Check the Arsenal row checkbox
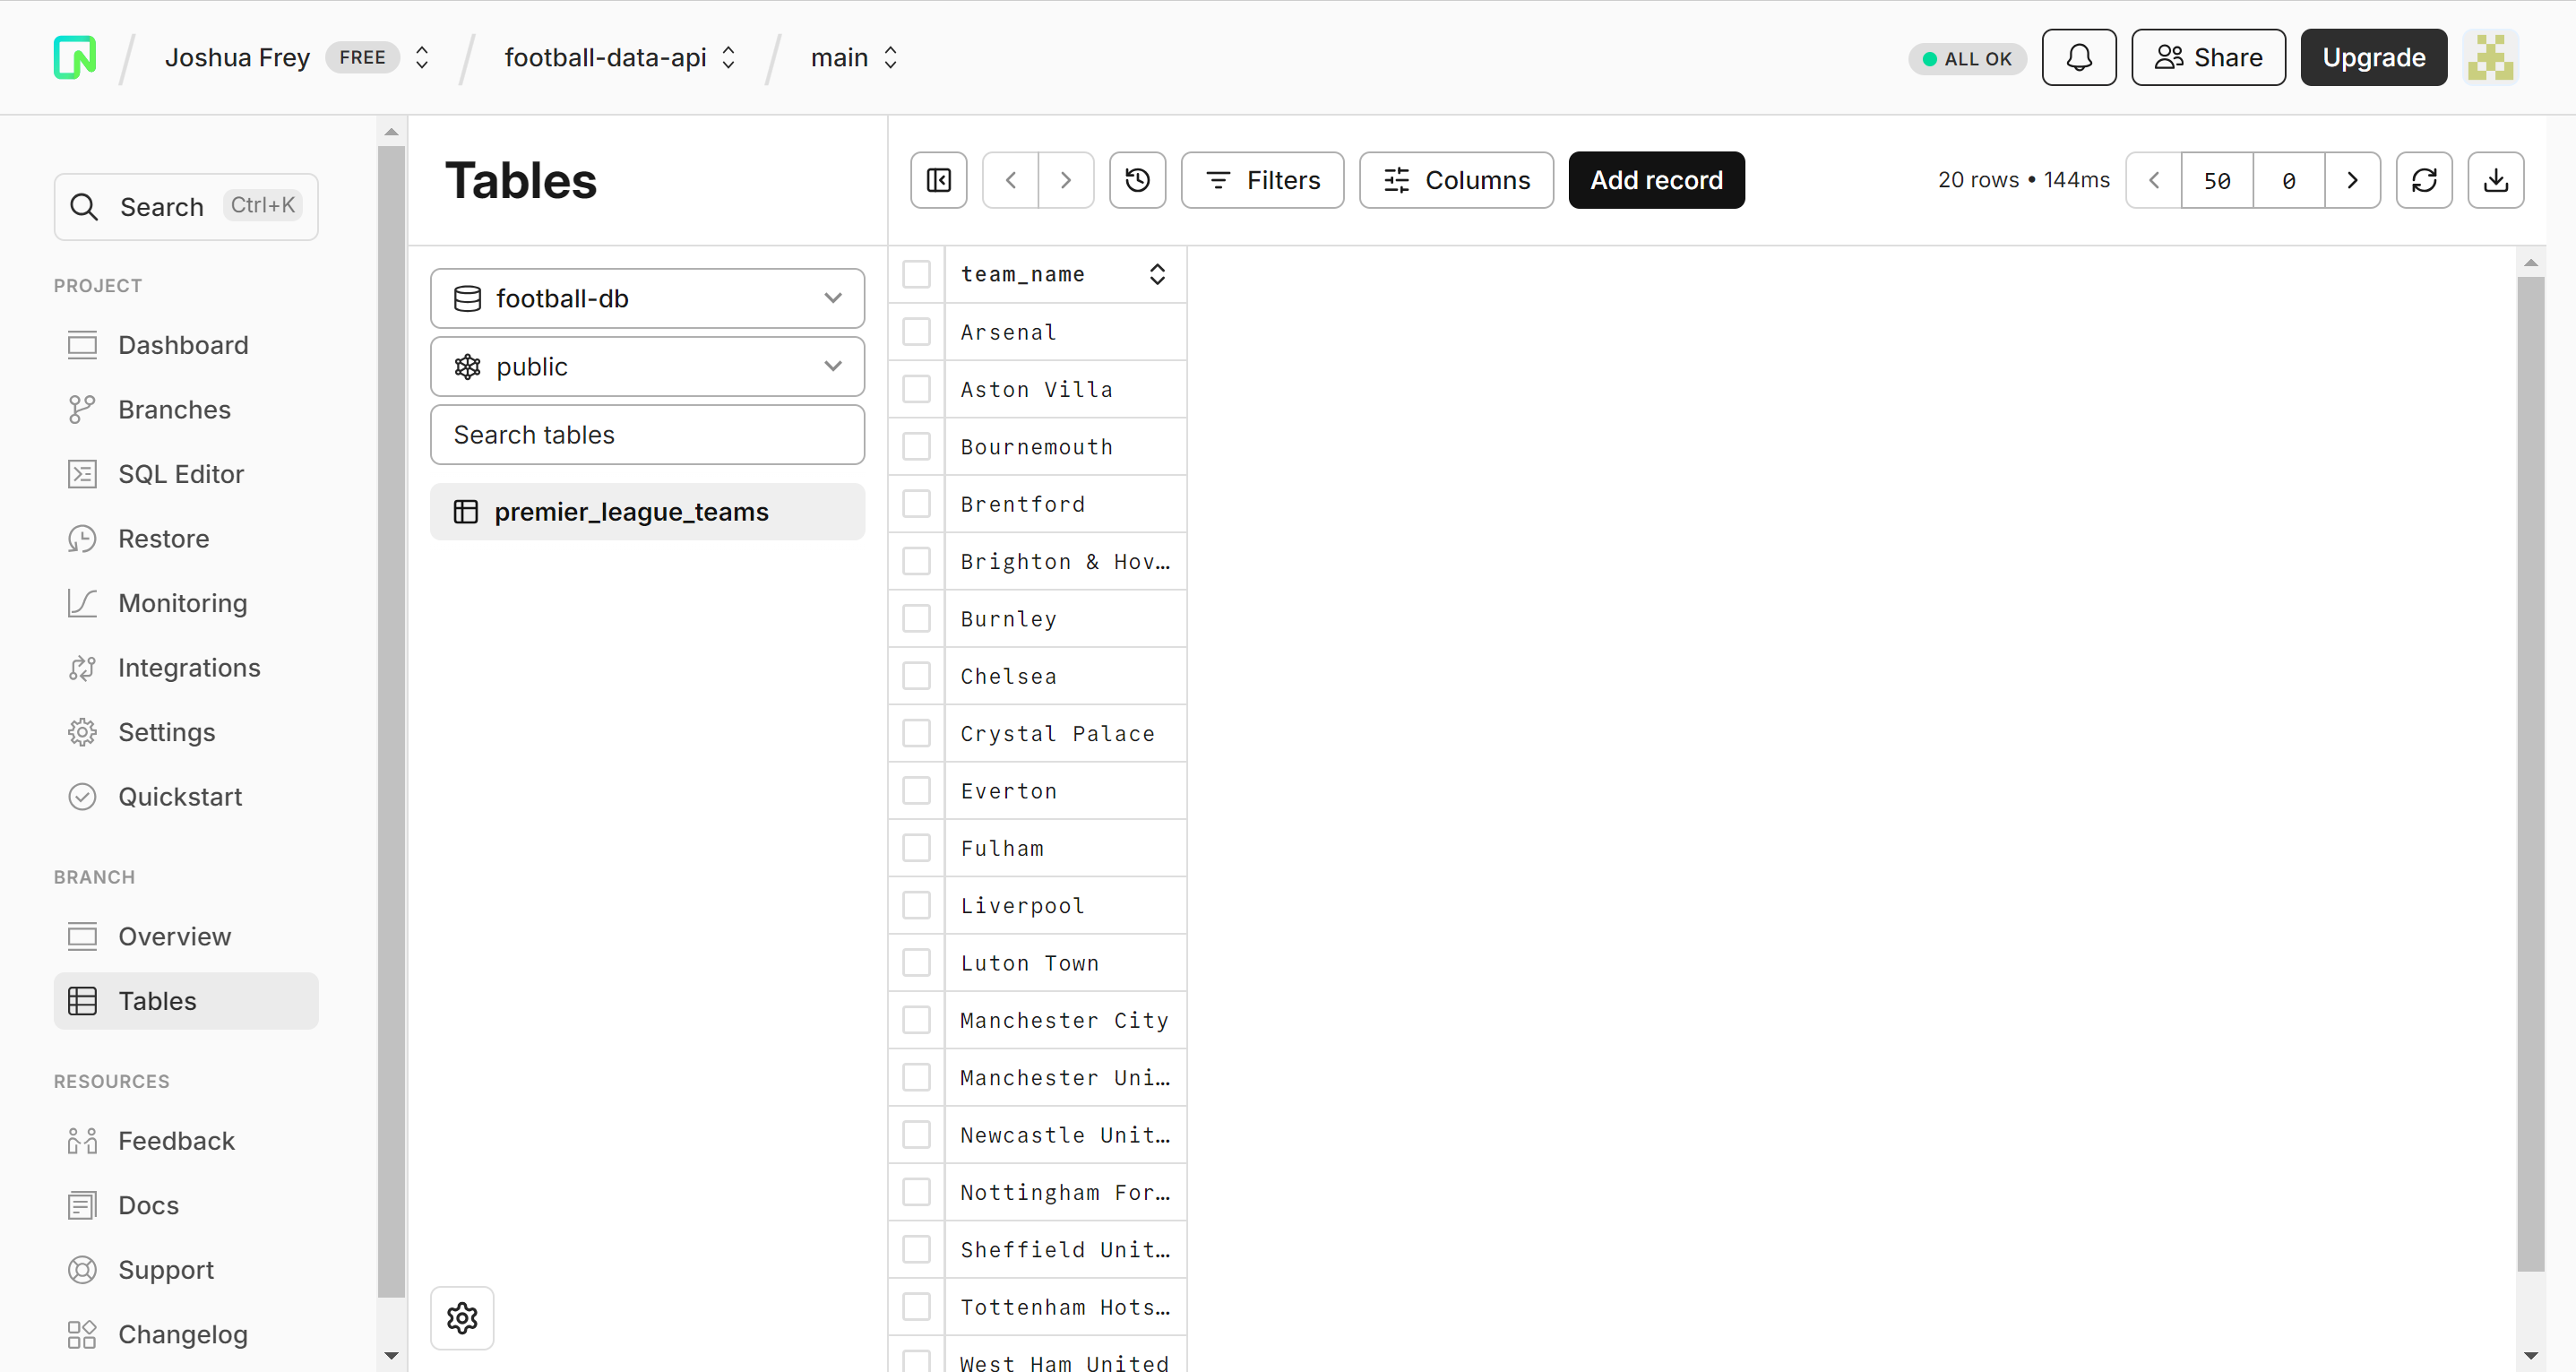The height and width of the screenshot is (1372, 2576). (x=916, y=332)
